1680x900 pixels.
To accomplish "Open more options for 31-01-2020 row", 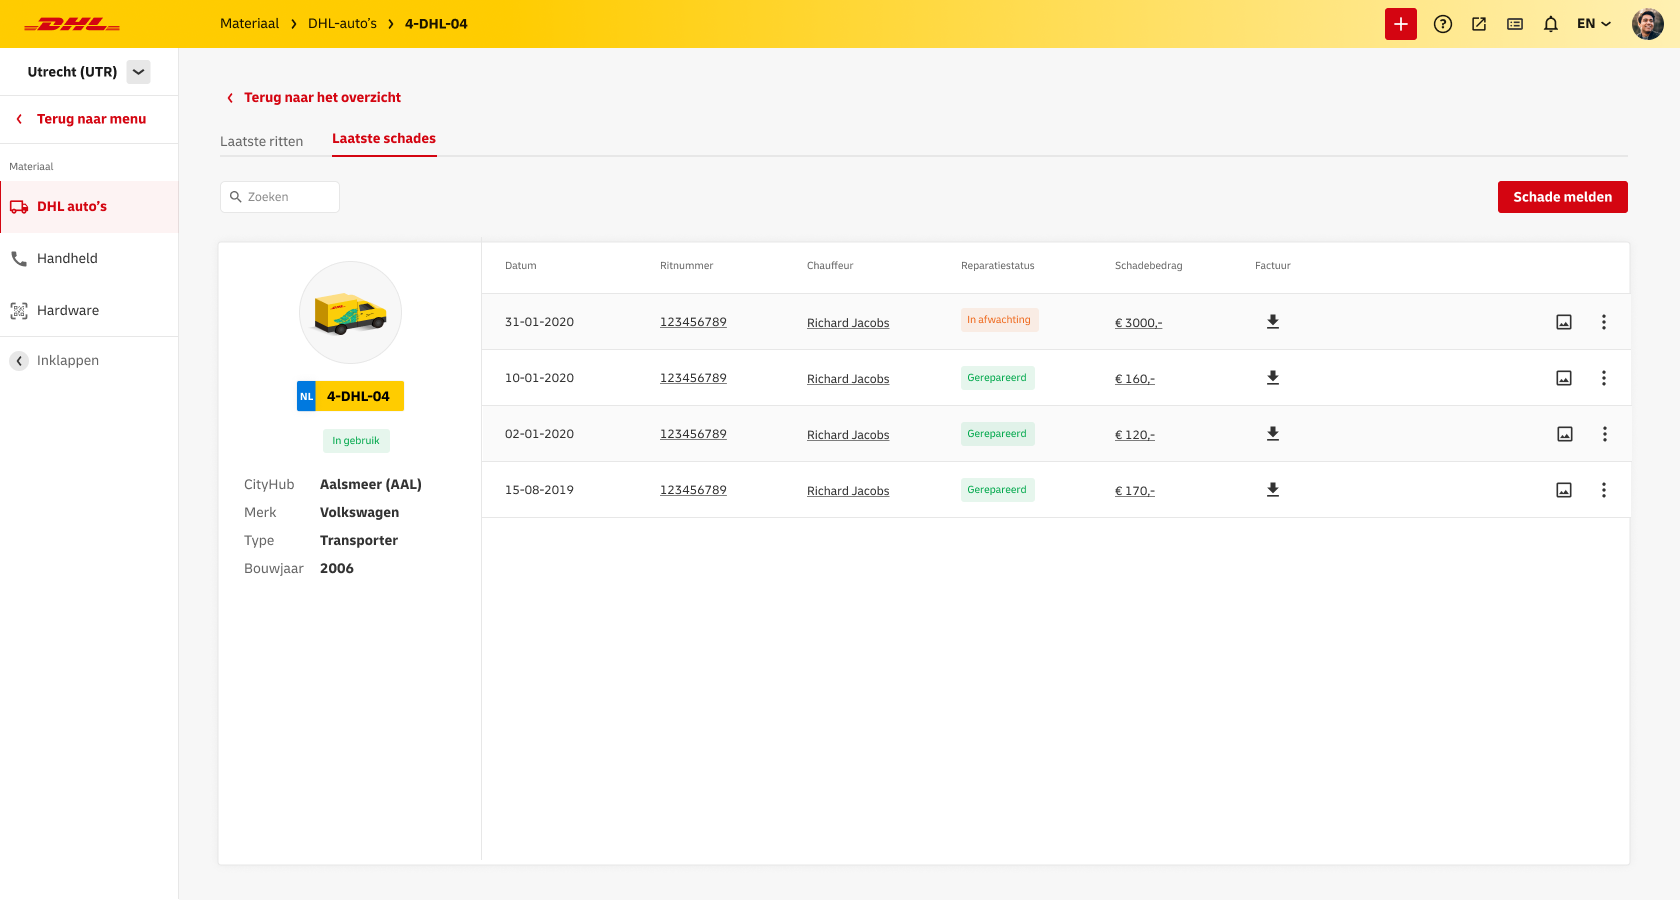I will (1604, 322).
